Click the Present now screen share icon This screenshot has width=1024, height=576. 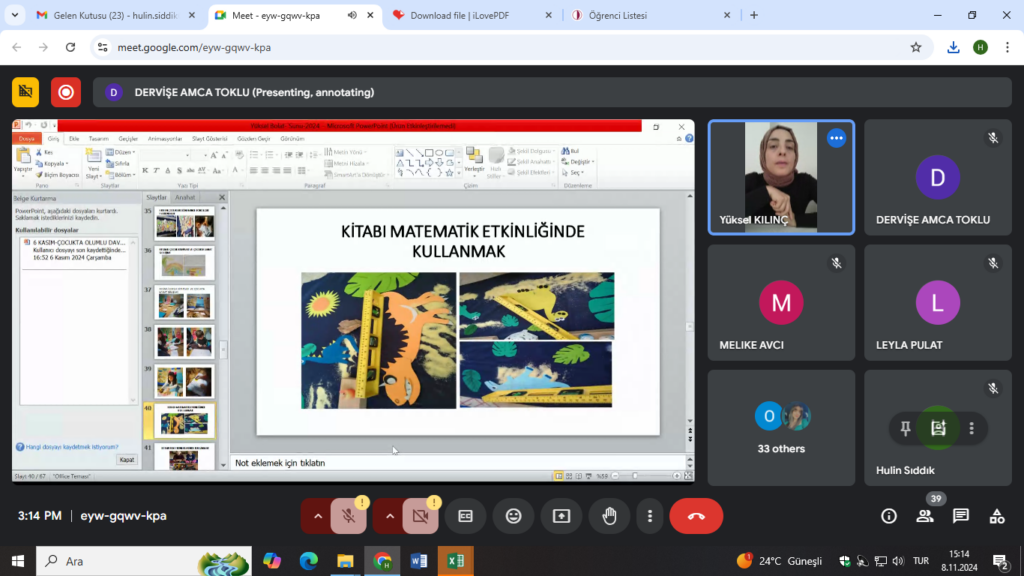[561, 516]
